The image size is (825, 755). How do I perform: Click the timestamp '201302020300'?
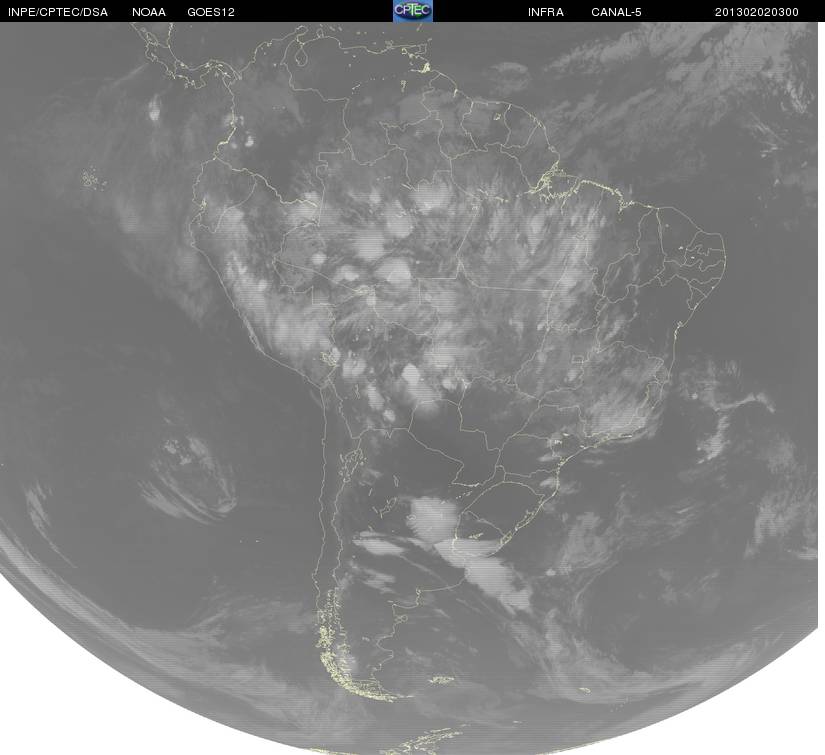pyautogui.click(x=757, y=12)
